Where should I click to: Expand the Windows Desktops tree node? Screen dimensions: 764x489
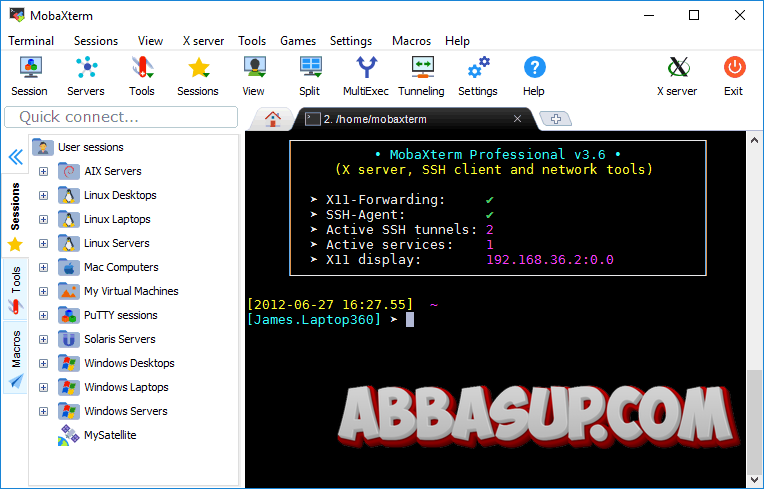click(43, 363)
